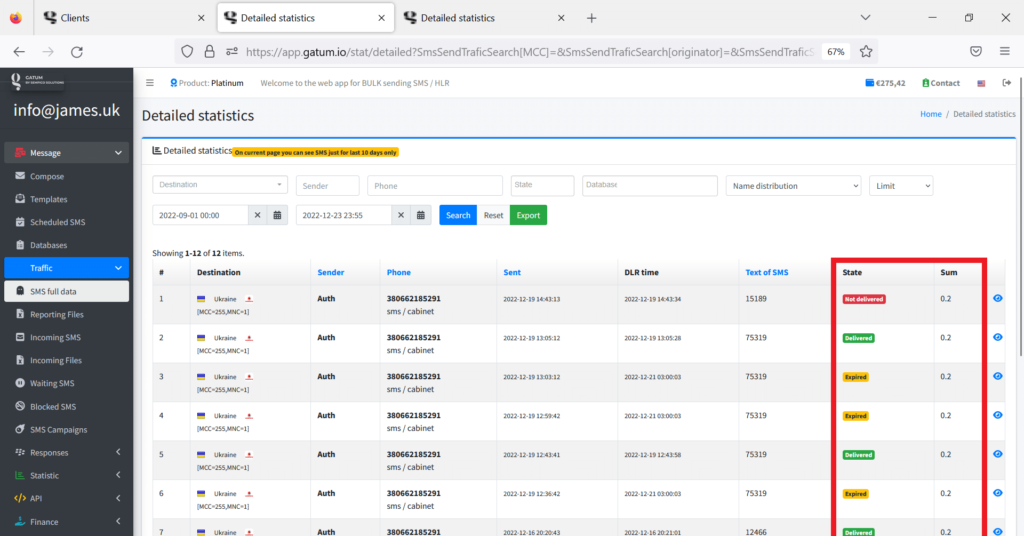Open the Contact link in the header
This screenshot has height=536, width=1024.
pos(940,83)
